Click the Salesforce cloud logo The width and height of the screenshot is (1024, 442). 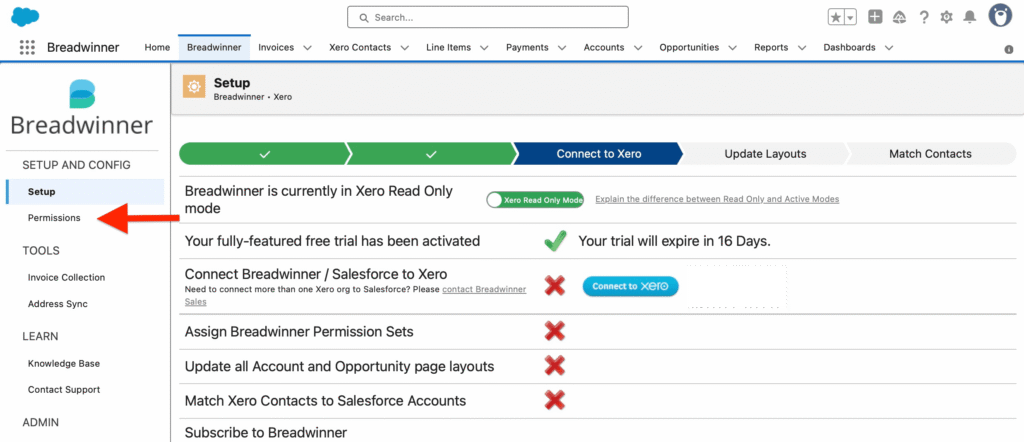[25, 16]
